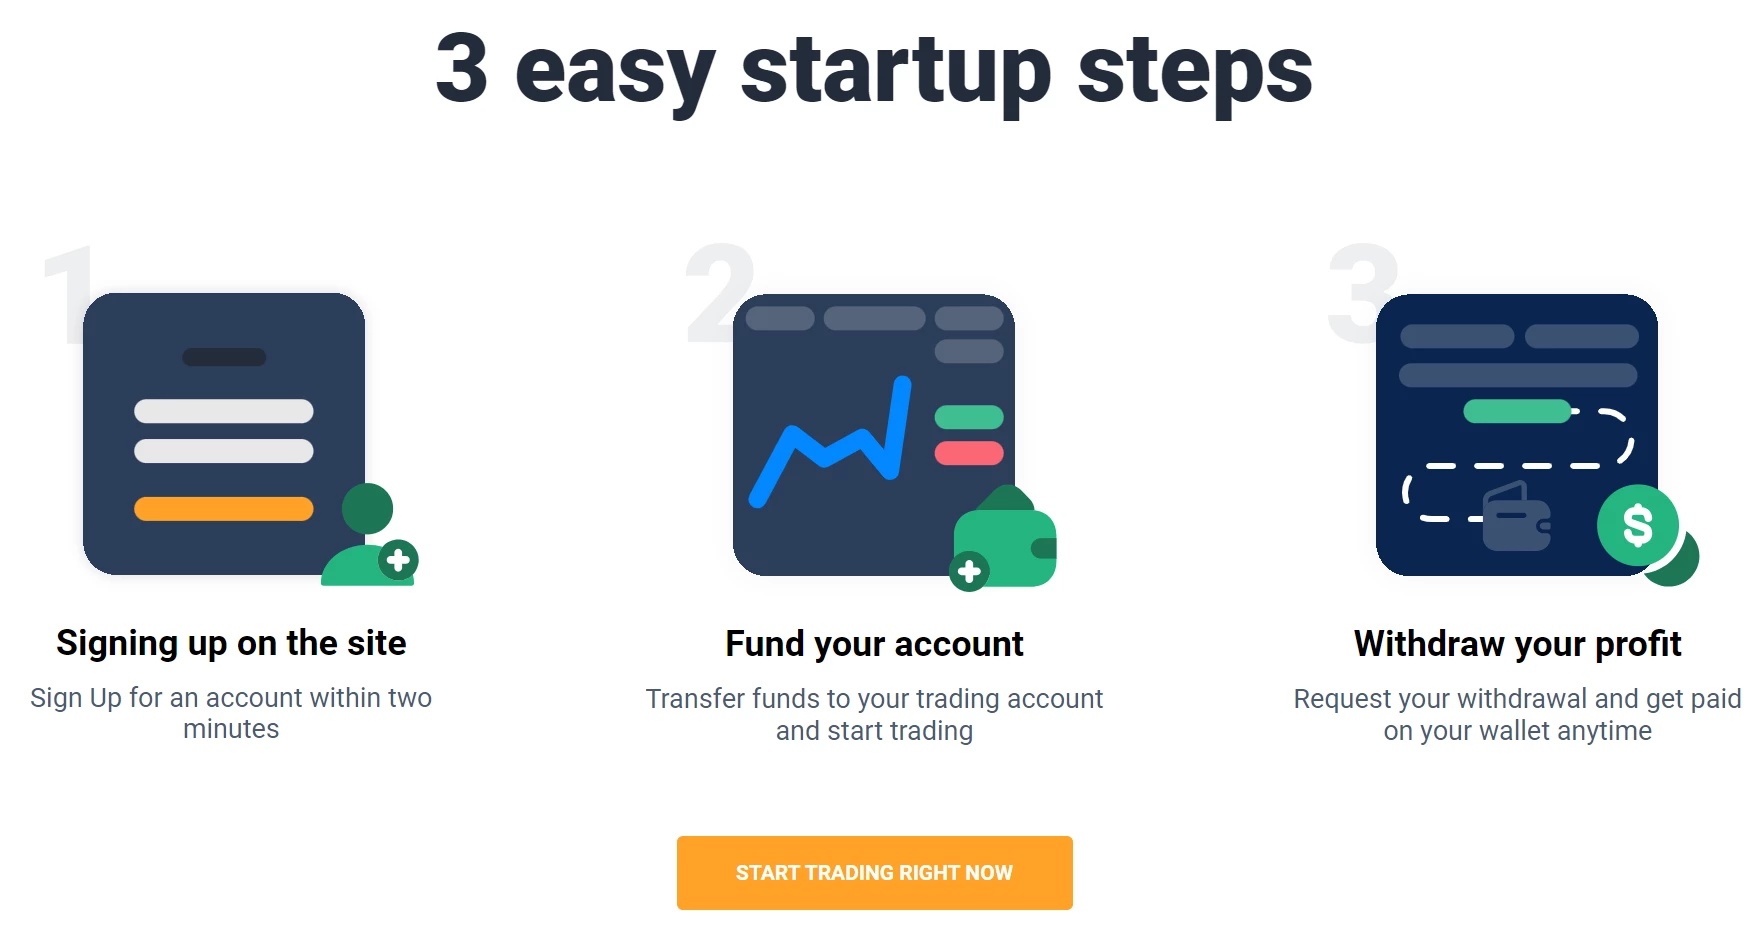Click the green dollar coin icon
The width and height of the screenshot is (1747, 935).
(x=1638, y=525)
